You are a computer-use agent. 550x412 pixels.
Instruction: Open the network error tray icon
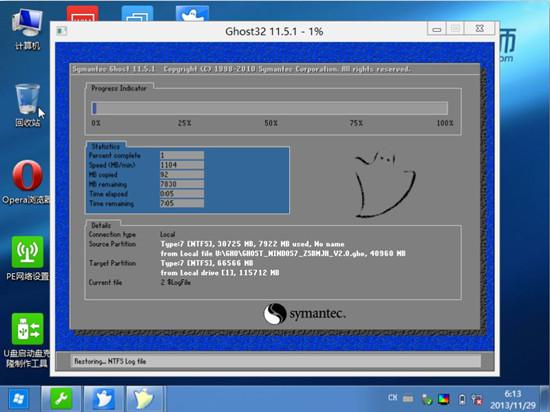point(477,399)
